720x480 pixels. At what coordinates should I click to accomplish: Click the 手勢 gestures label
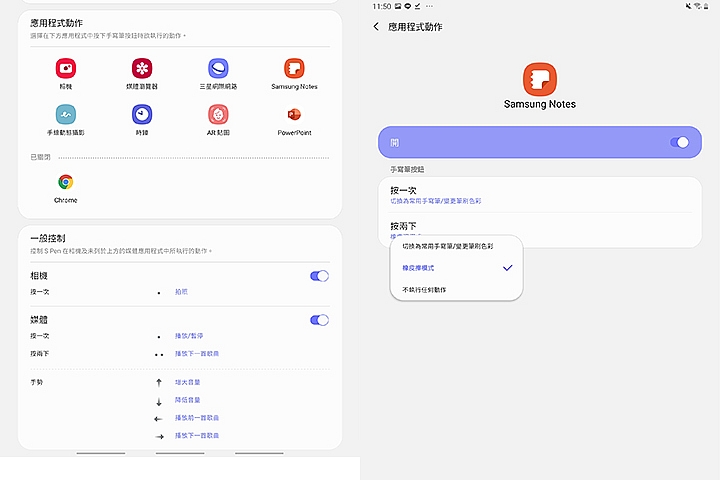pyautogui.click(x=36, y=382)
